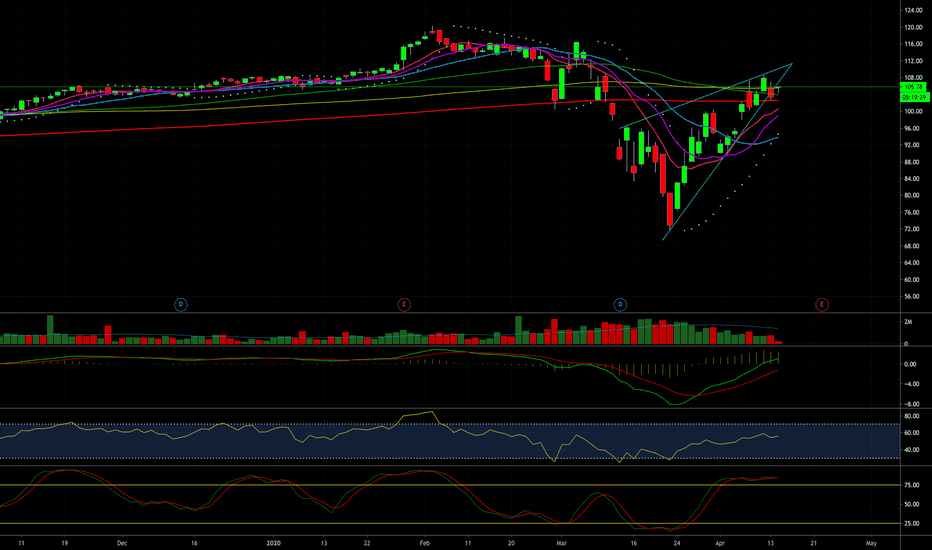Select the 50.00 stochastic scale label
Viewport: 932px width, 550px height.
[x=912, y=504]
